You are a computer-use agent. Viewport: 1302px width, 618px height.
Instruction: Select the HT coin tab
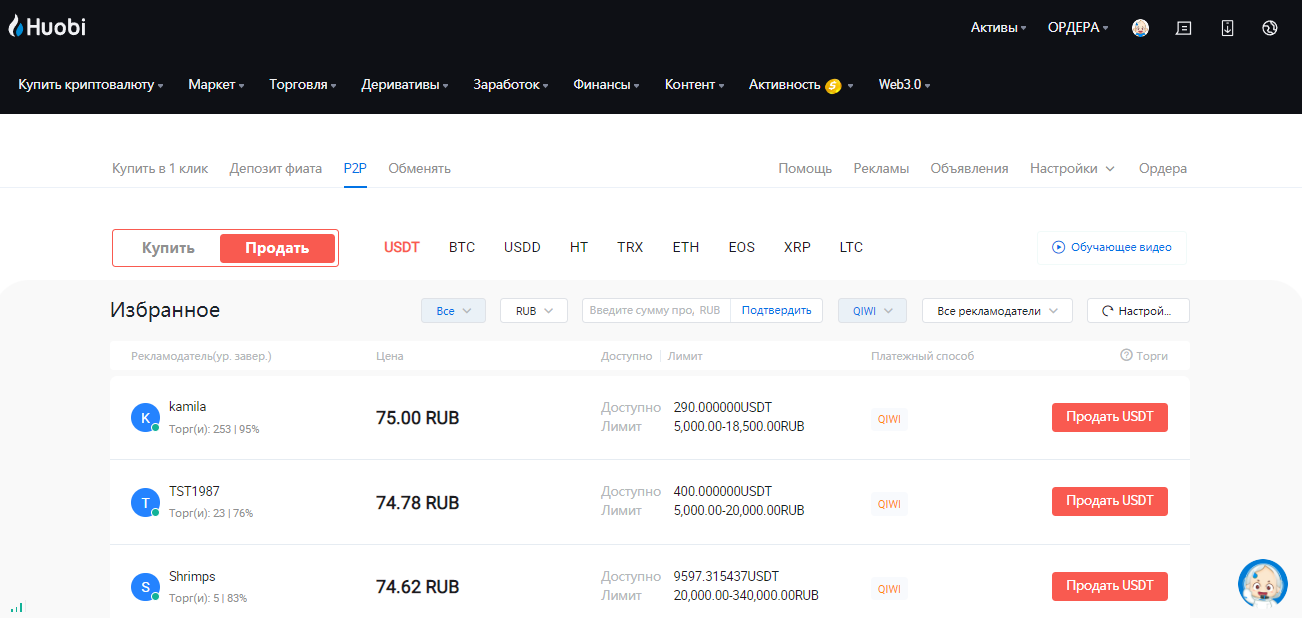coord(579,247)
